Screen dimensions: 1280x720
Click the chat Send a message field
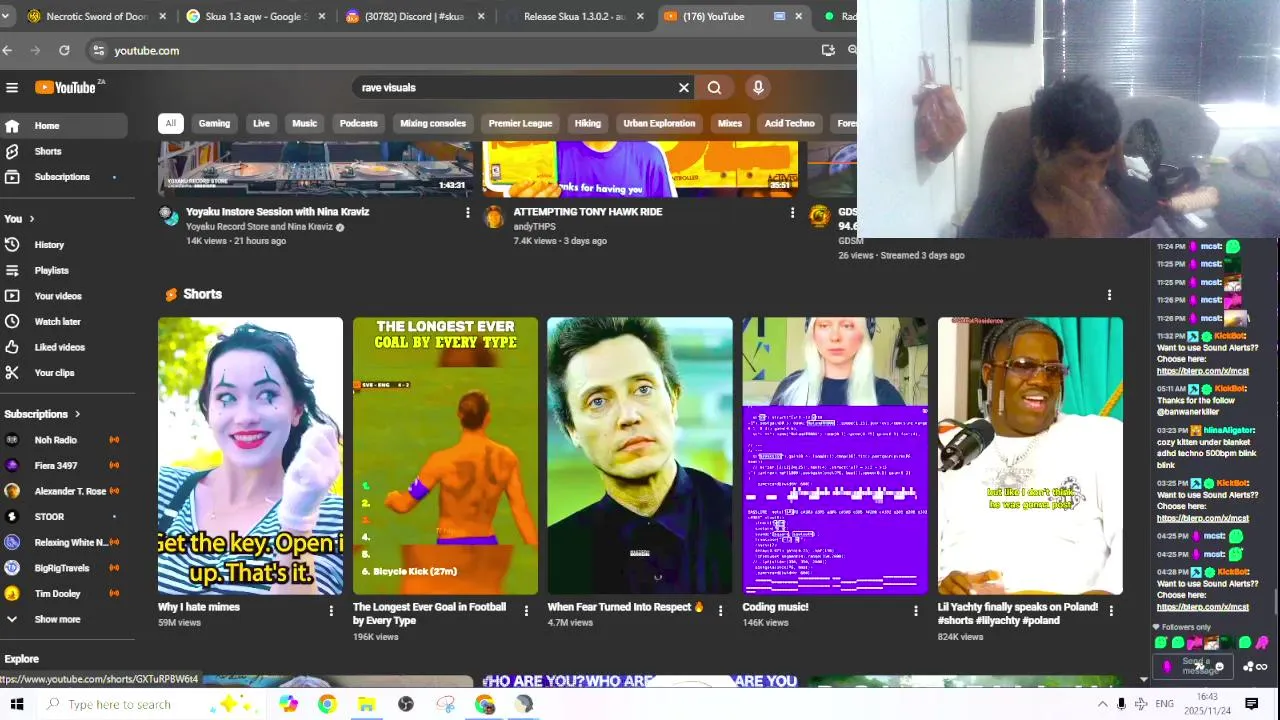pos(1195,667)
